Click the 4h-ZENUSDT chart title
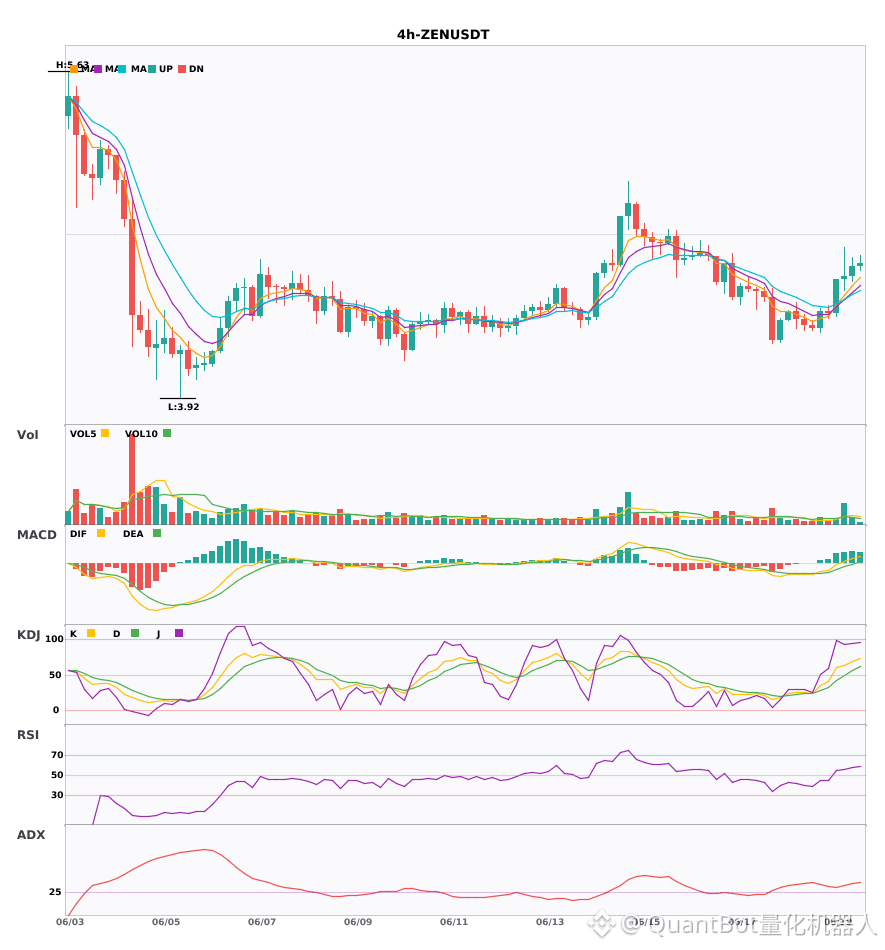Screen dimensions: 885x950 click(x=443, y=35)
